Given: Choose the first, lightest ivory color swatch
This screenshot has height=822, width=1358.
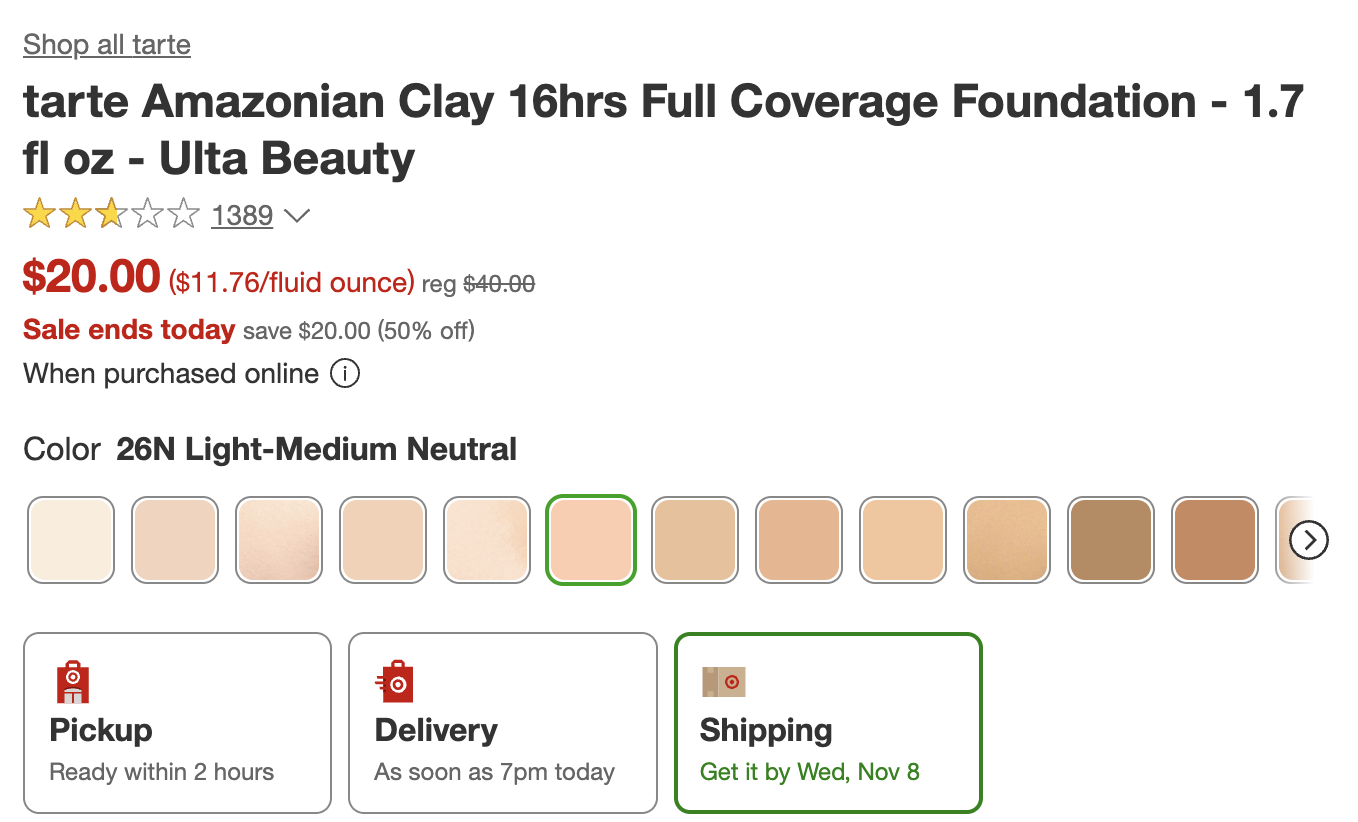Looking at the screenshot, I should click(71, 540).
